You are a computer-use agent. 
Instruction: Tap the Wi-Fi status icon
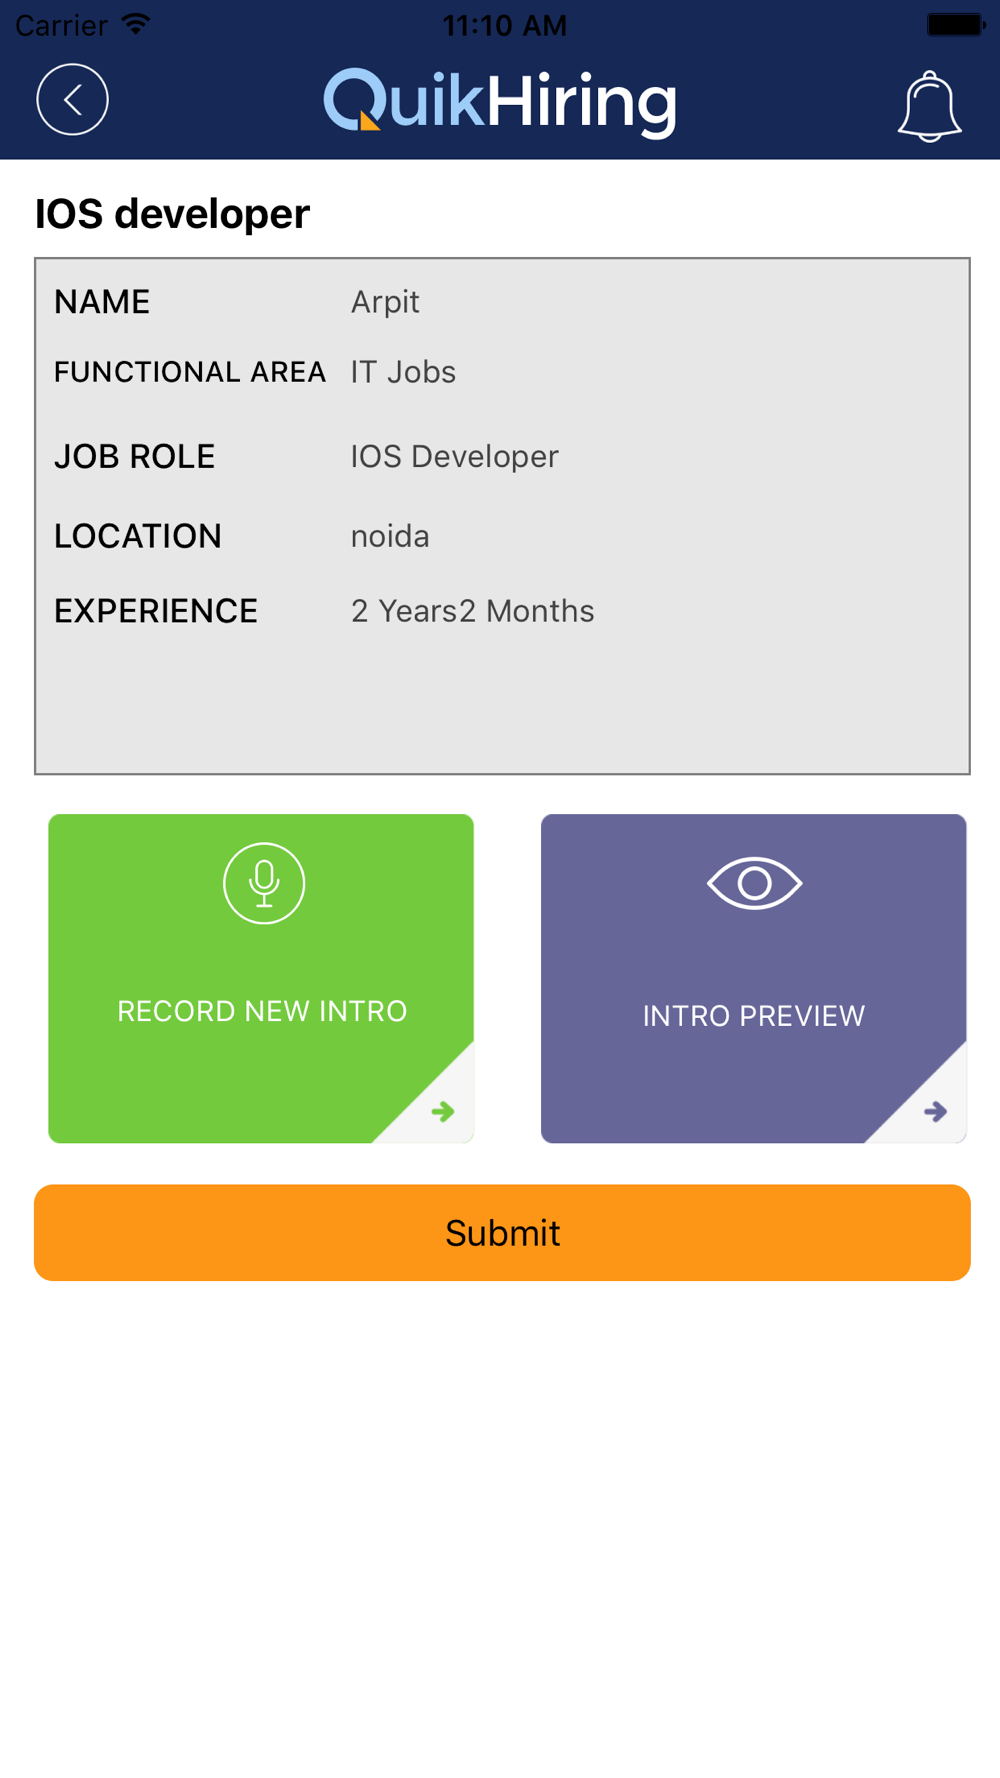point(136,24)
